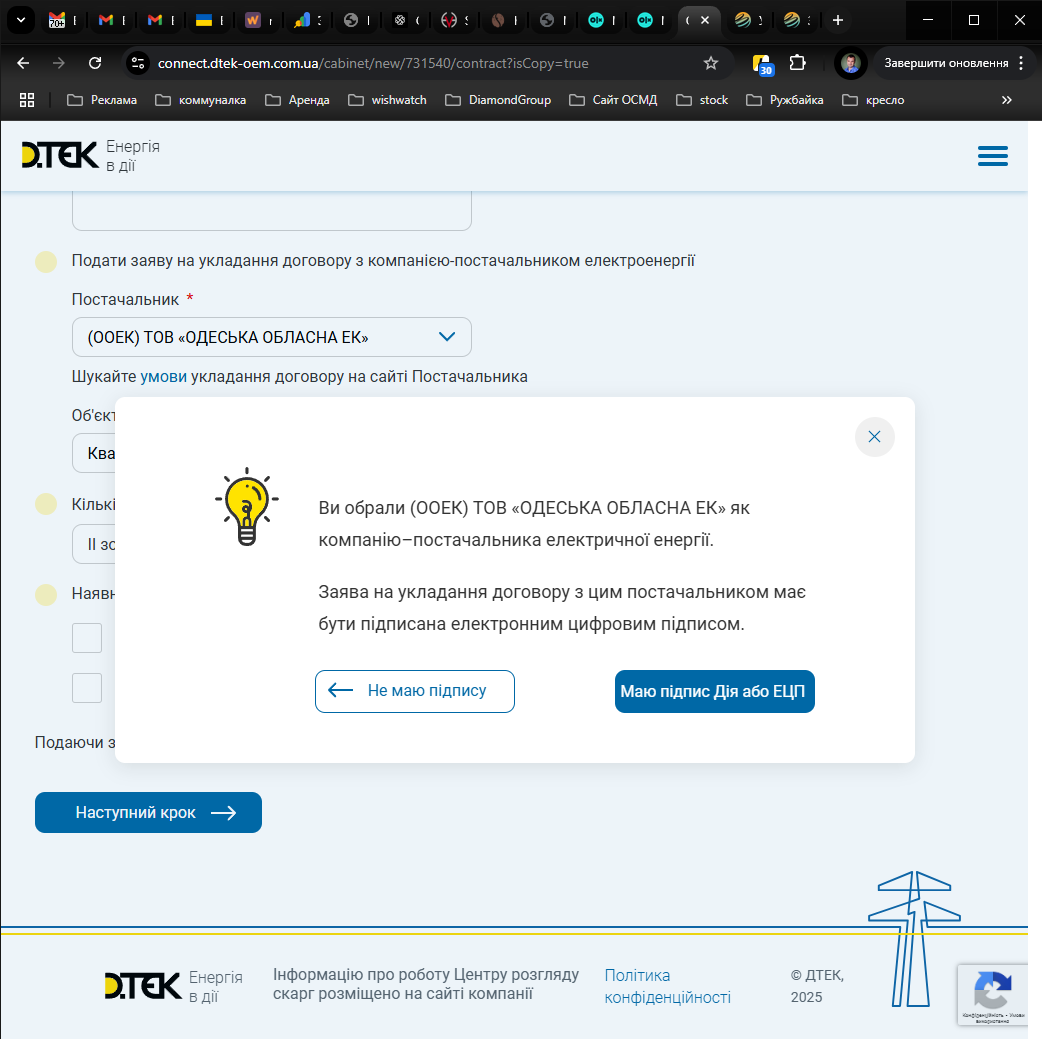
Task: Open the 'умови' link
Action: coord(163,376)
